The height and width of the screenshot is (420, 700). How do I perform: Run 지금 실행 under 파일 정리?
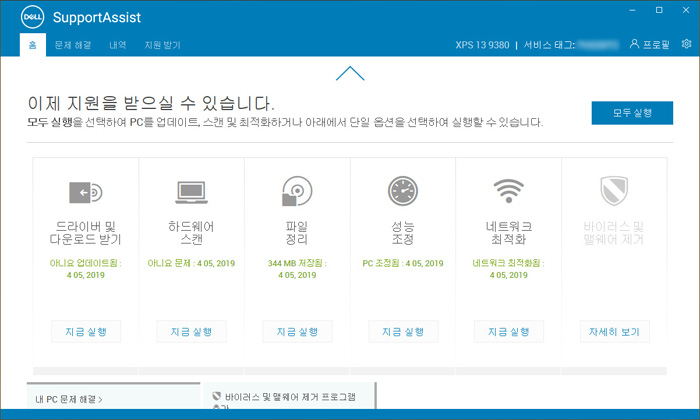coord(297,332)
